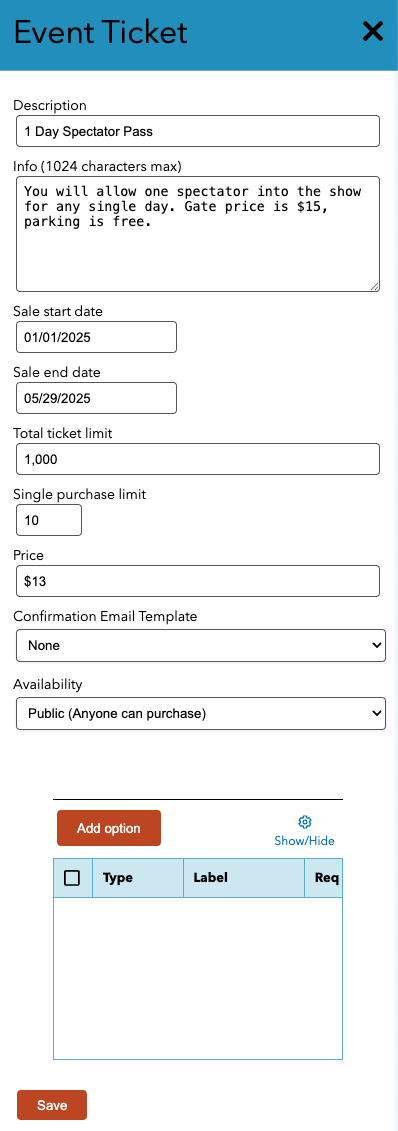Click the Req column header
The width and height of the screenshot is (398, 1131).
(324, 878)
